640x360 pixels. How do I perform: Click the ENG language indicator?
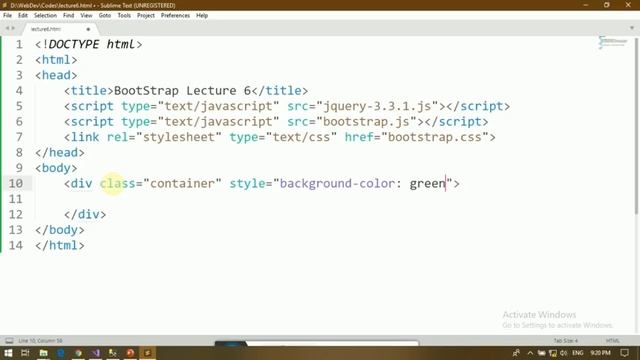(x=578, y=353)
